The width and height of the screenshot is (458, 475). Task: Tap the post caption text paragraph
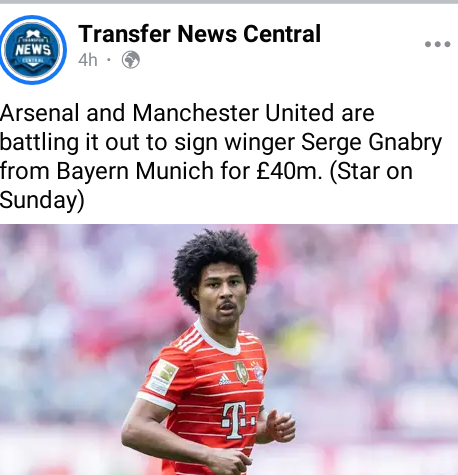(221, 156)
